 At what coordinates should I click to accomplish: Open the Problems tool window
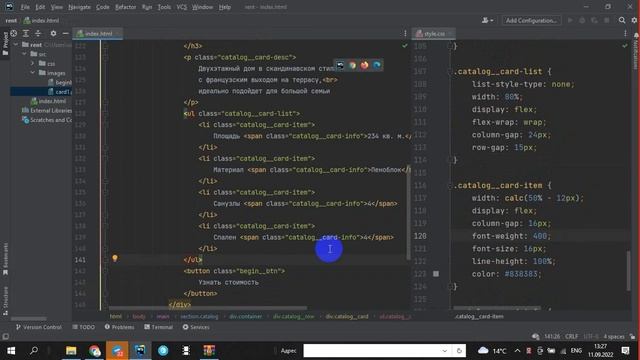119,327
